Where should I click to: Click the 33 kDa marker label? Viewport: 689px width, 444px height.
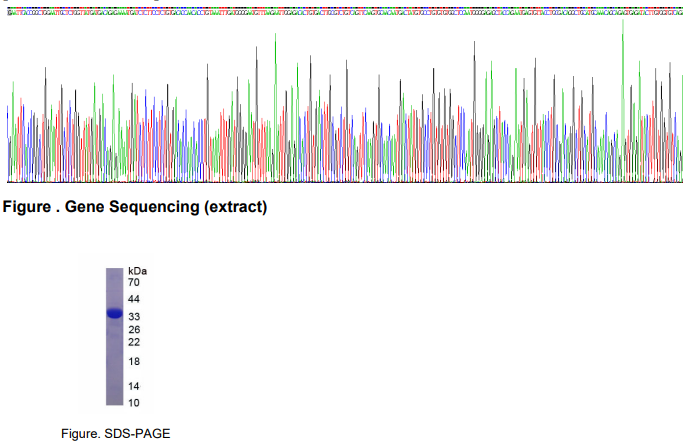134,317
